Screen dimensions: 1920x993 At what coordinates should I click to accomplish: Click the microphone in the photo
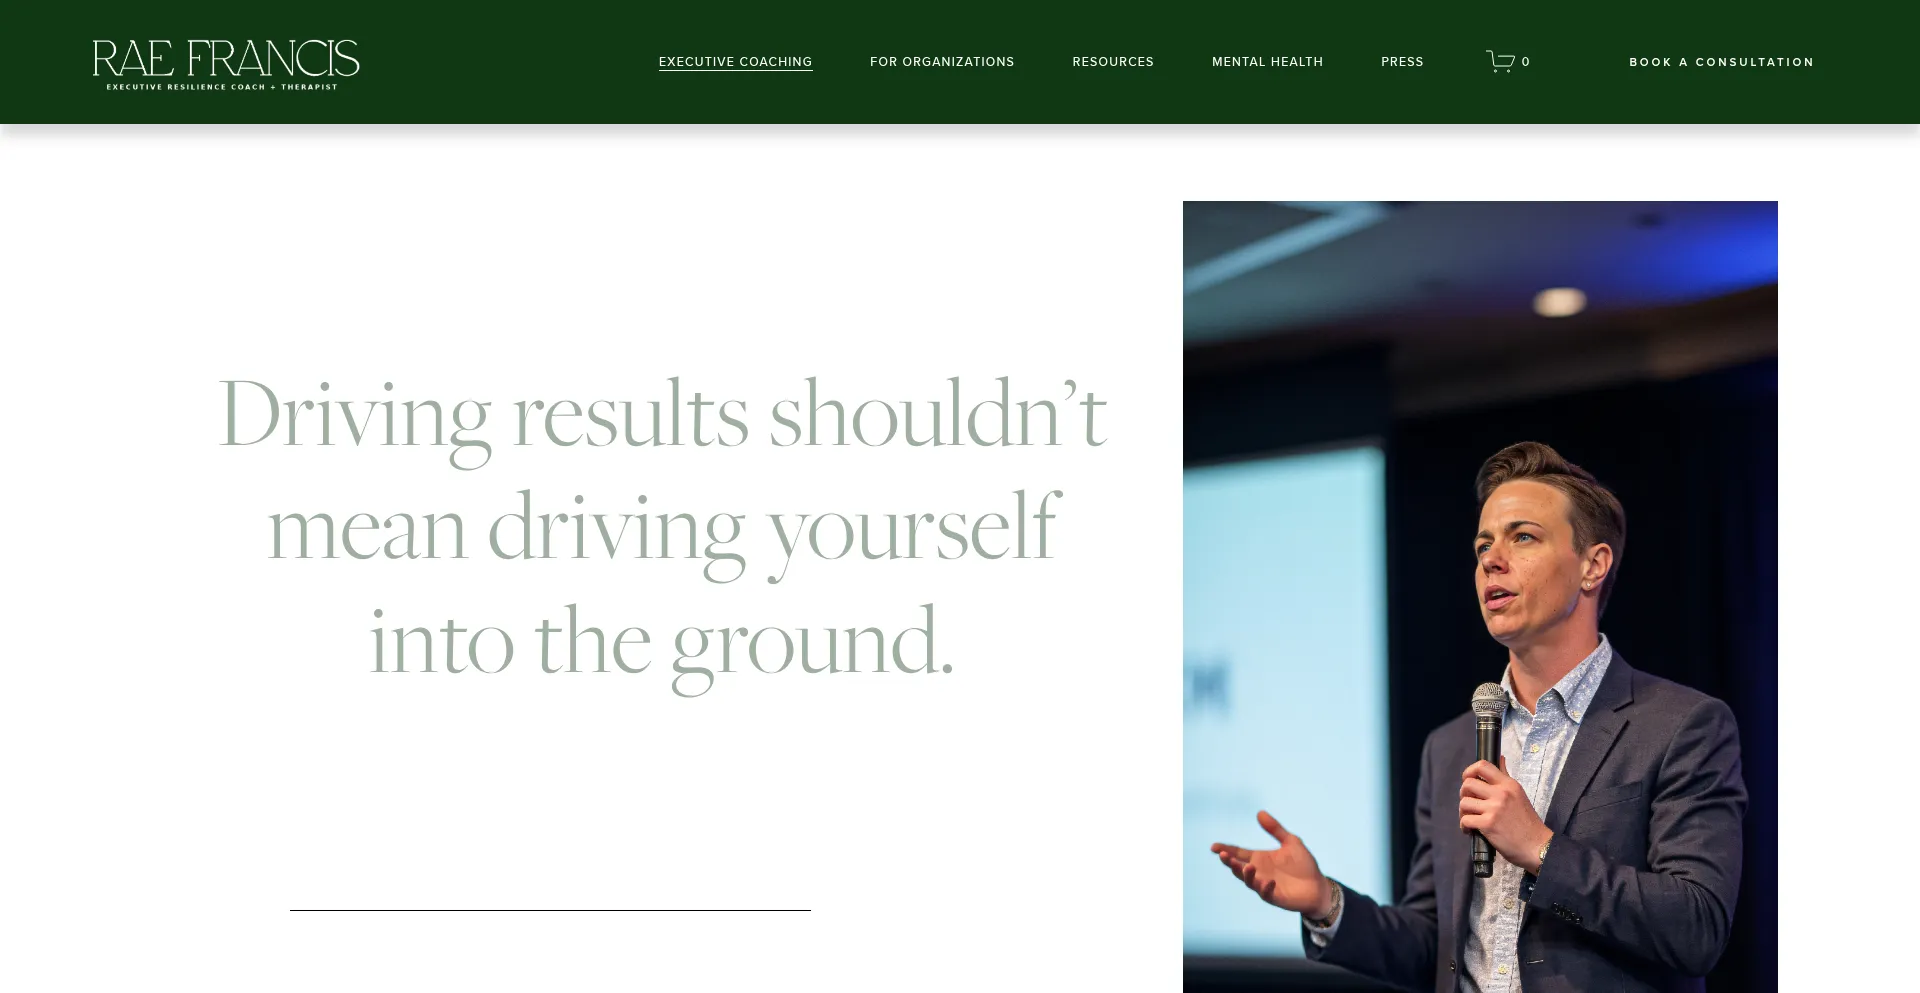point(1487,770)
